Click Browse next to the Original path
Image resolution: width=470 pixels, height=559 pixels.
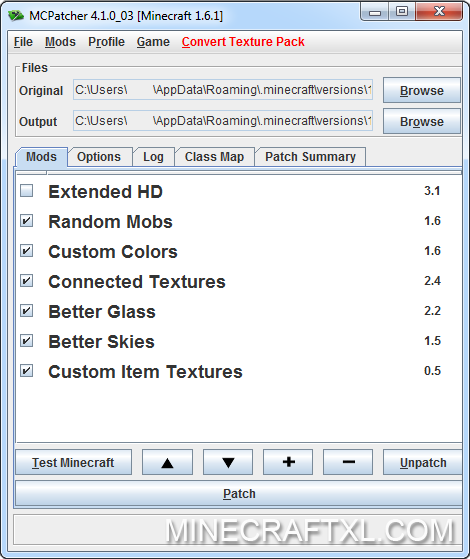[x=422, y=90]
